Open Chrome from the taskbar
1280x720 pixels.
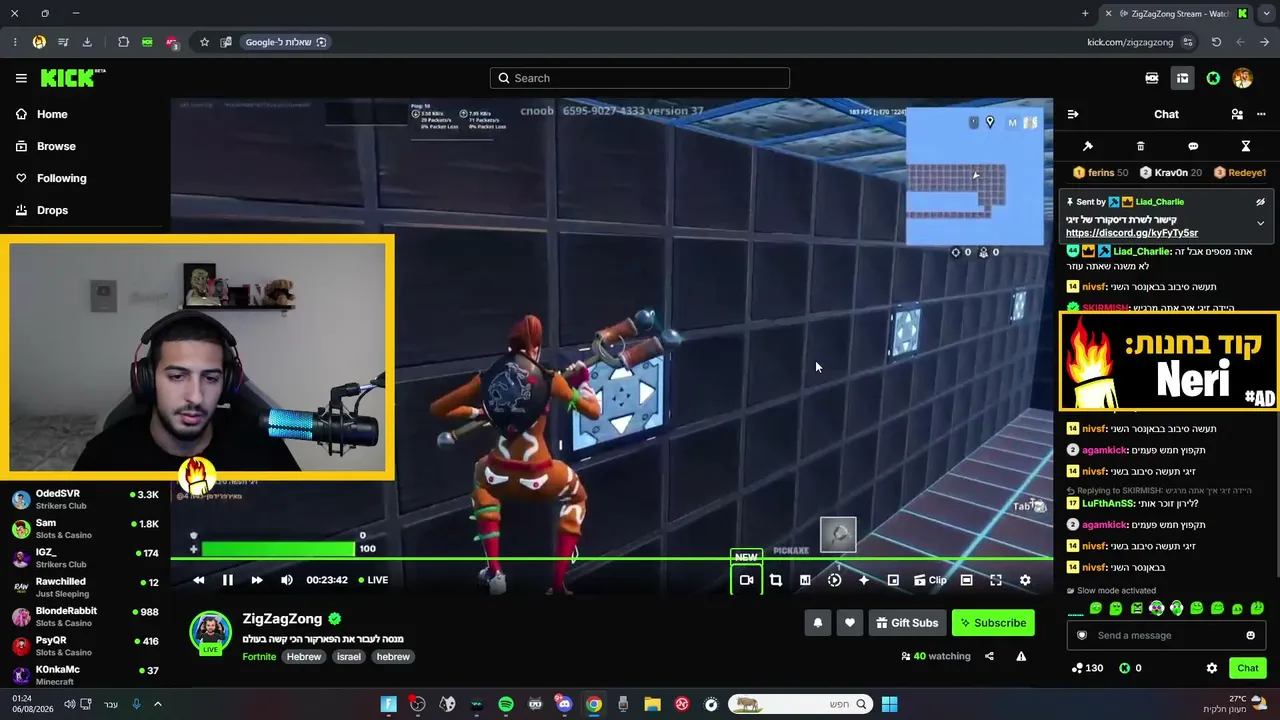[x=594, y=704]
